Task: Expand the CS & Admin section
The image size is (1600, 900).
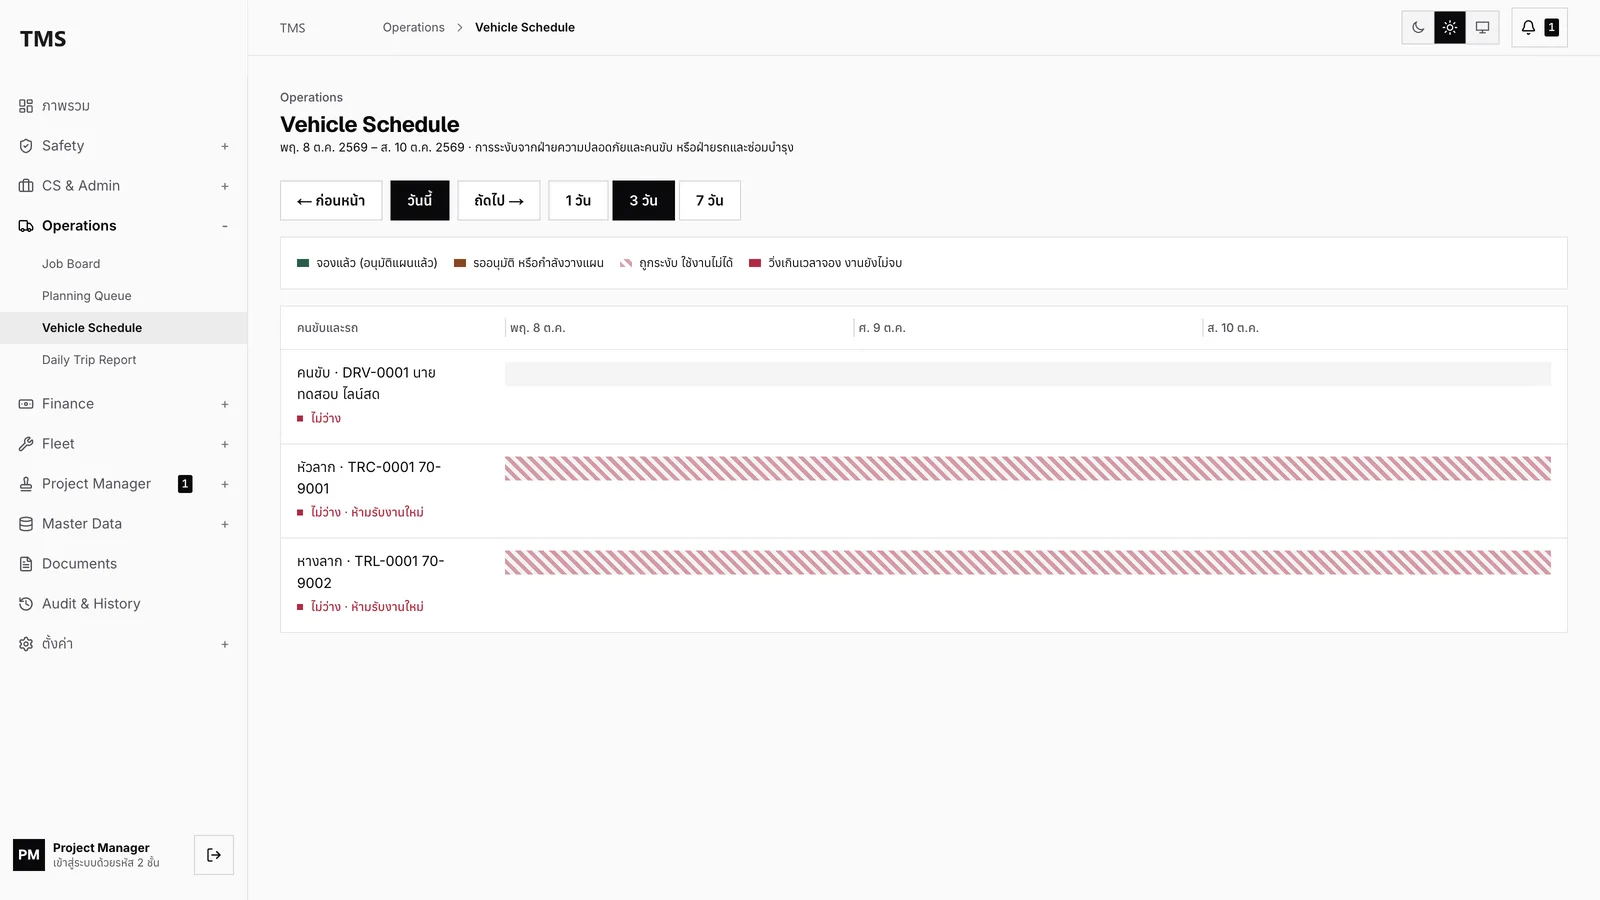Action: click(225, 186)
